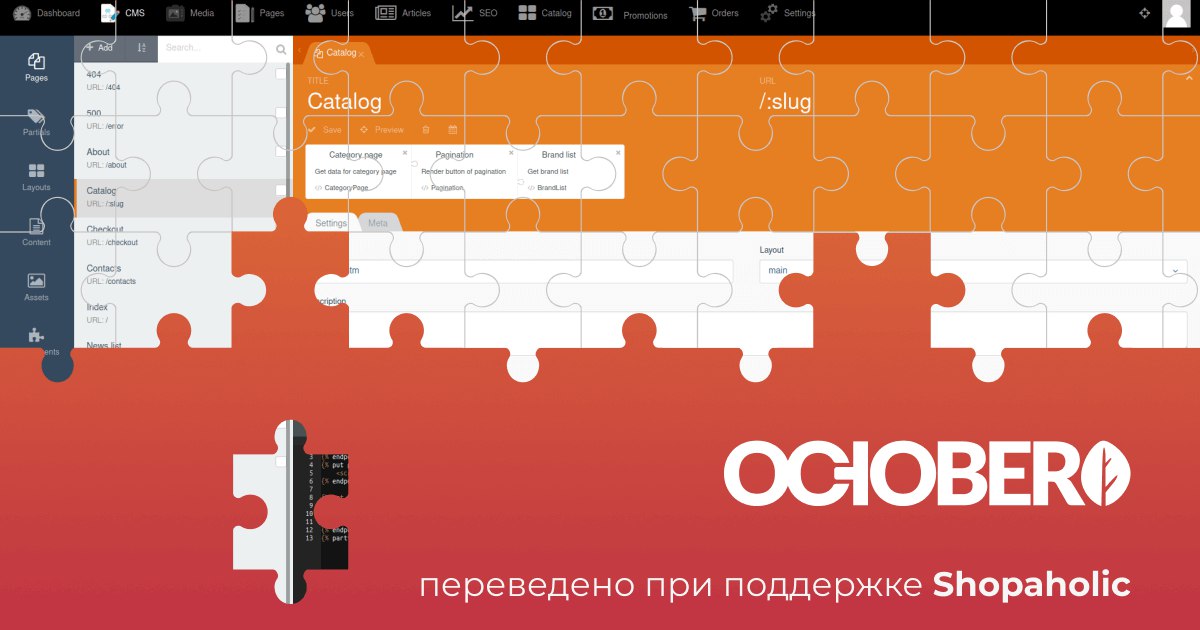Click the Articles newspaper icon
Screen dimensions: 1200x630
[x=385, y=13]
